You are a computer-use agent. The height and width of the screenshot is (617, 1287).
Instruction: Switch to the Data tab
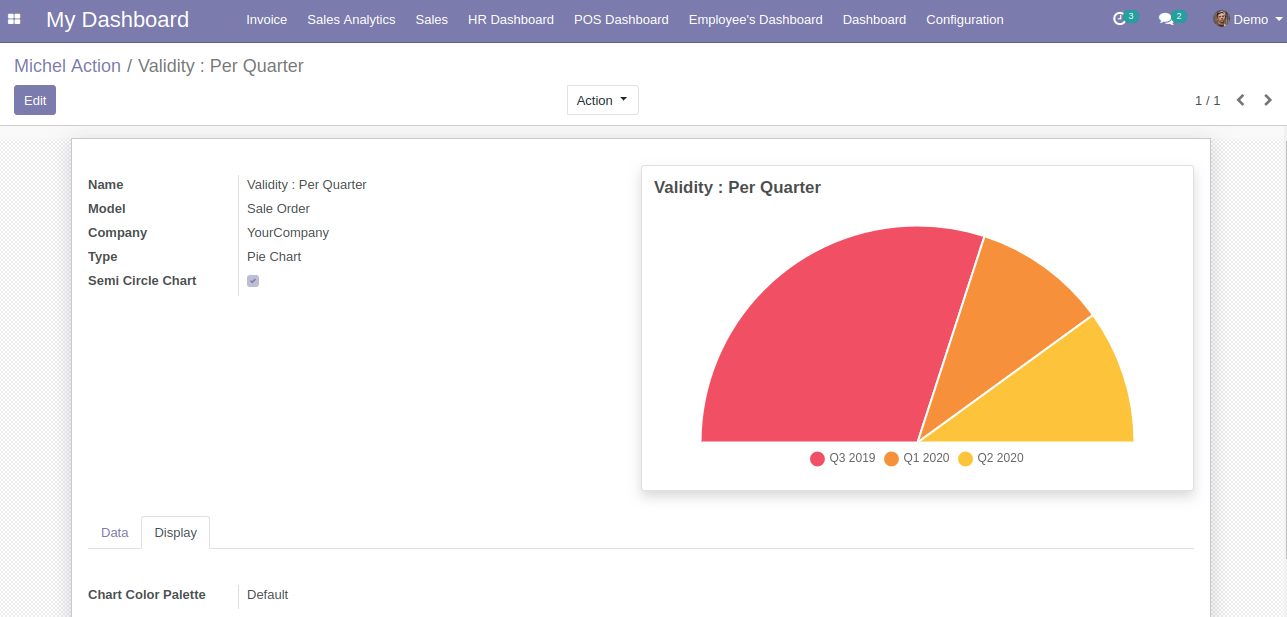pyautogui.click(x=115, y=533)
